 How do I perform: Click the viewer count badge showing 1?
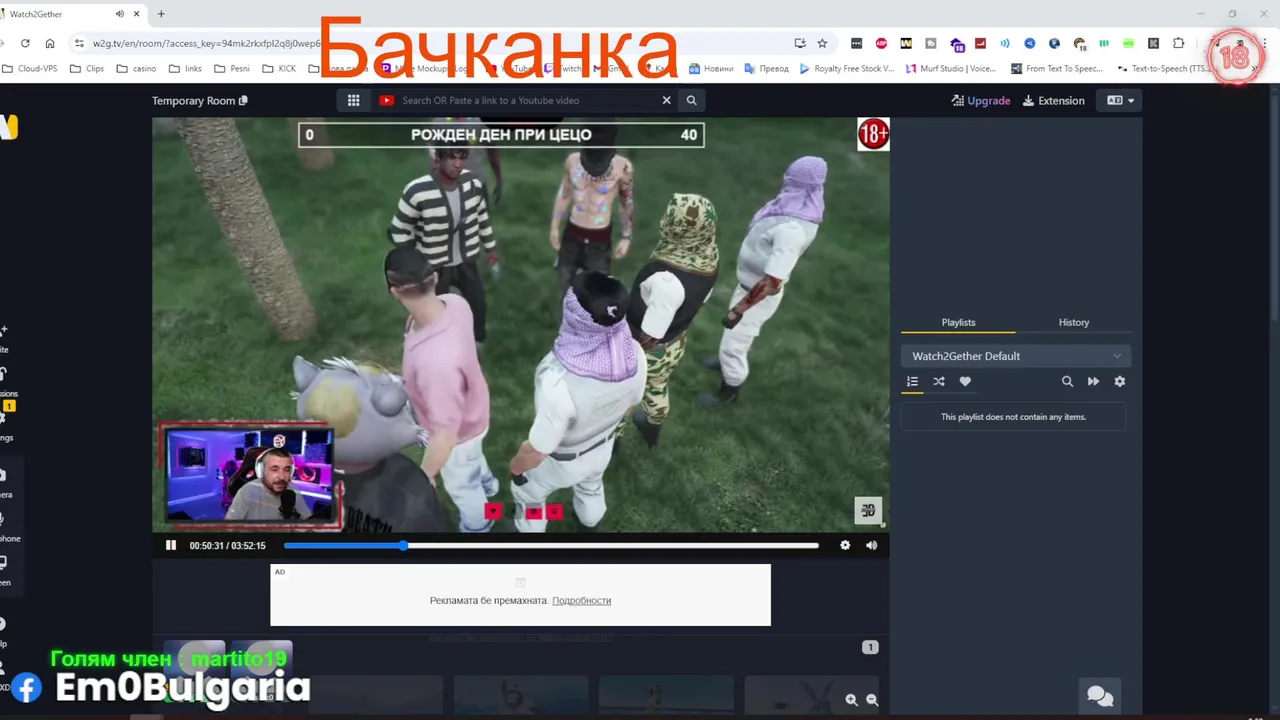[x=870, y=647]
